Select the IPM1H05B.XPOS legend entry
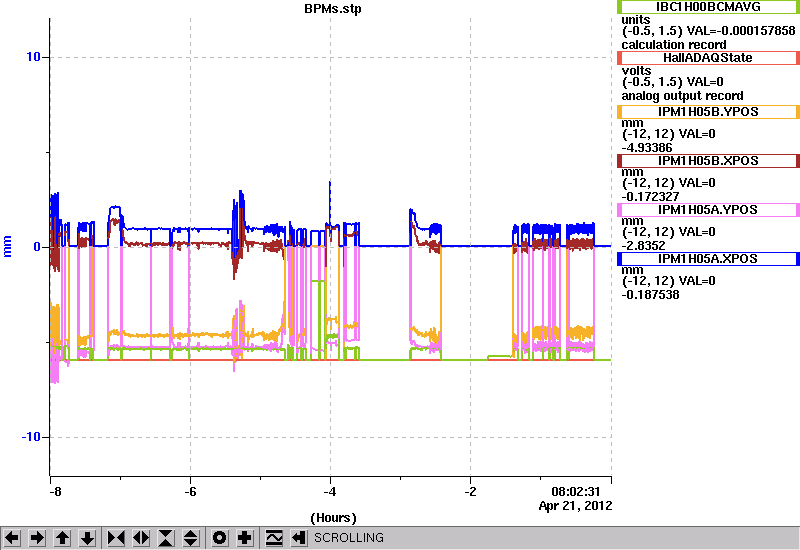Image resolution: width=800 pixels, height=550 pixels. [708, 161]
